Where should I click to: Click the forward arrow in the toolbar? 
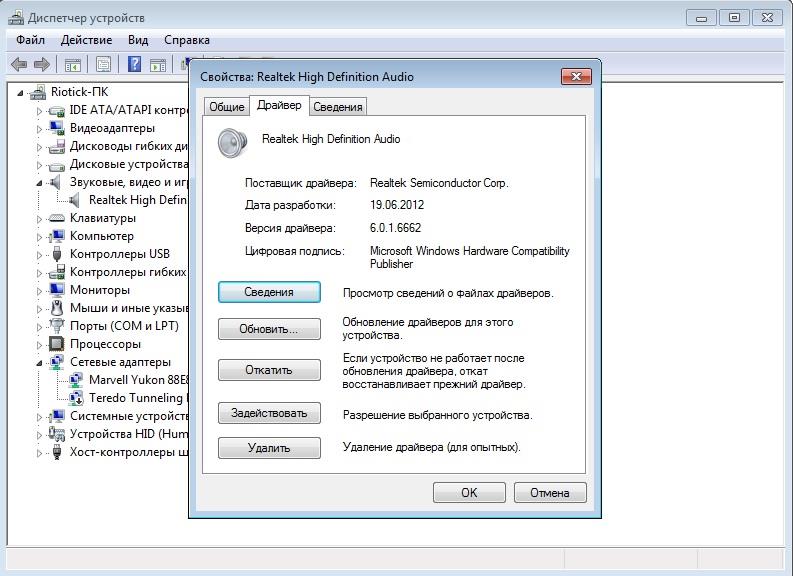[x=42, y=65]
